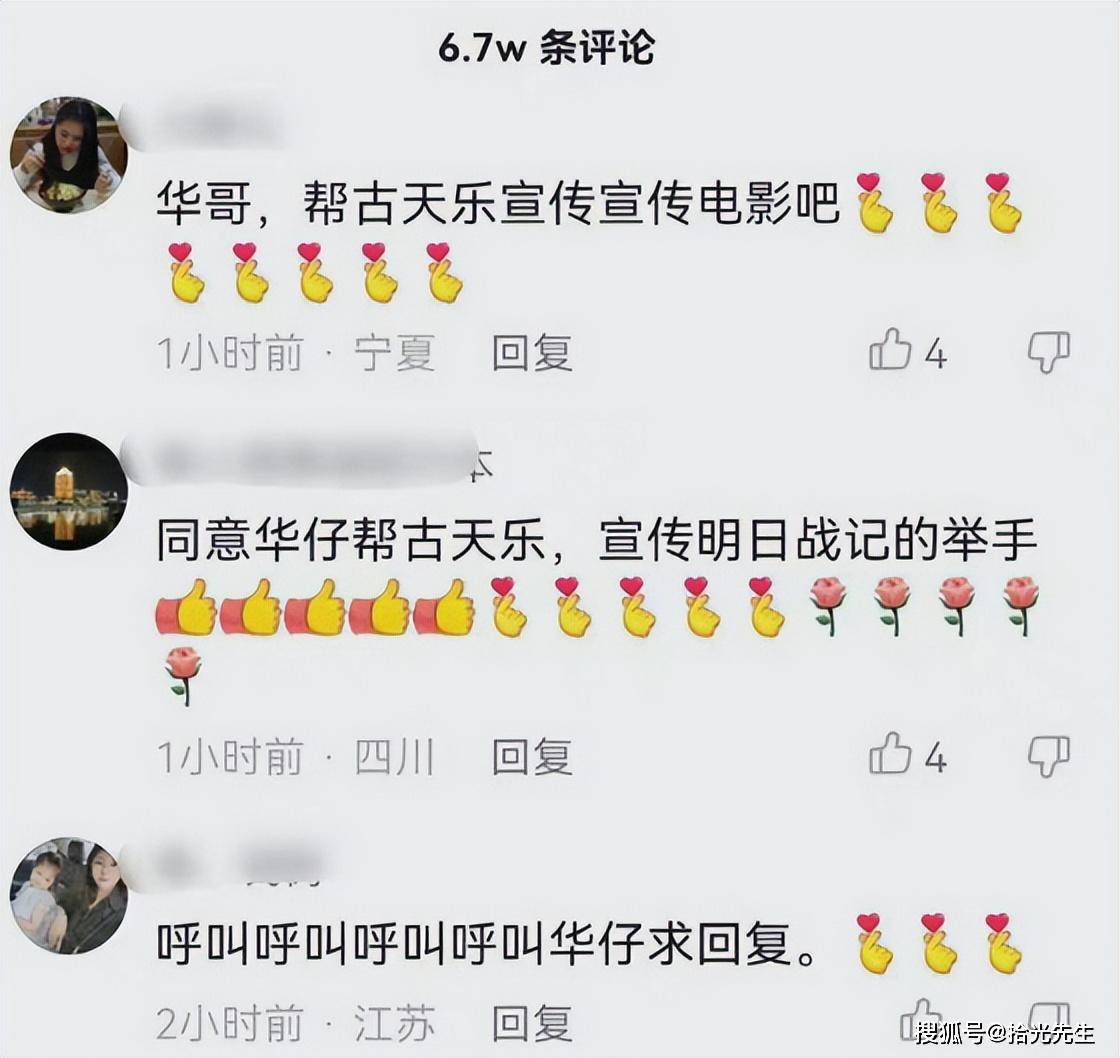This screenshot has width=1120, height=1058.
Task: Select comment text 呼叫呼叫华仔求回复
Action: pos(486,943)
